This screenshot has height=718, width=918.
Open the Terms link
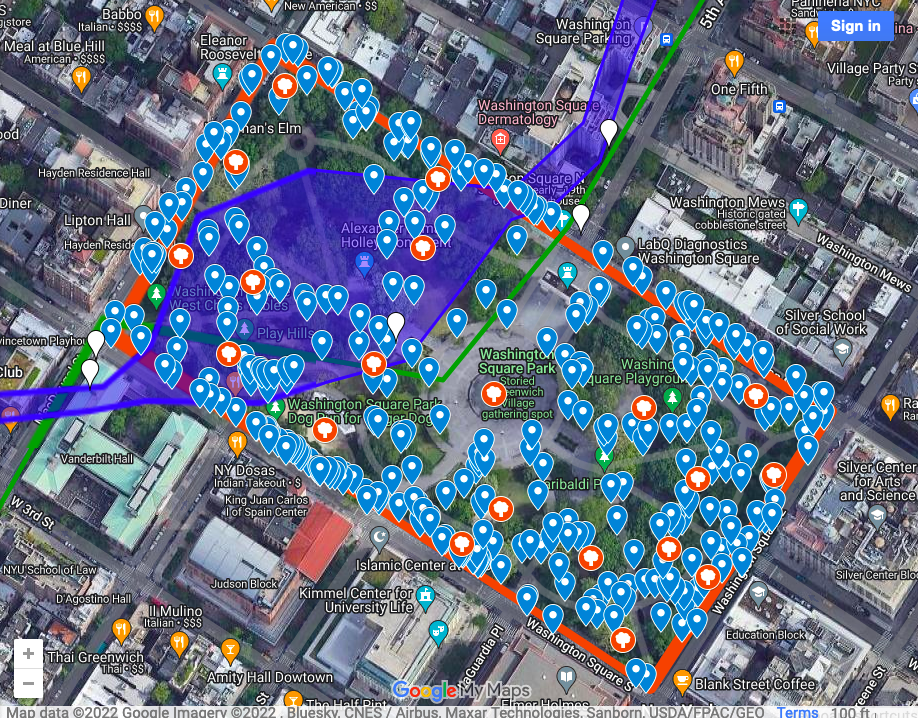pyautogui.click(x=797, y=712)
